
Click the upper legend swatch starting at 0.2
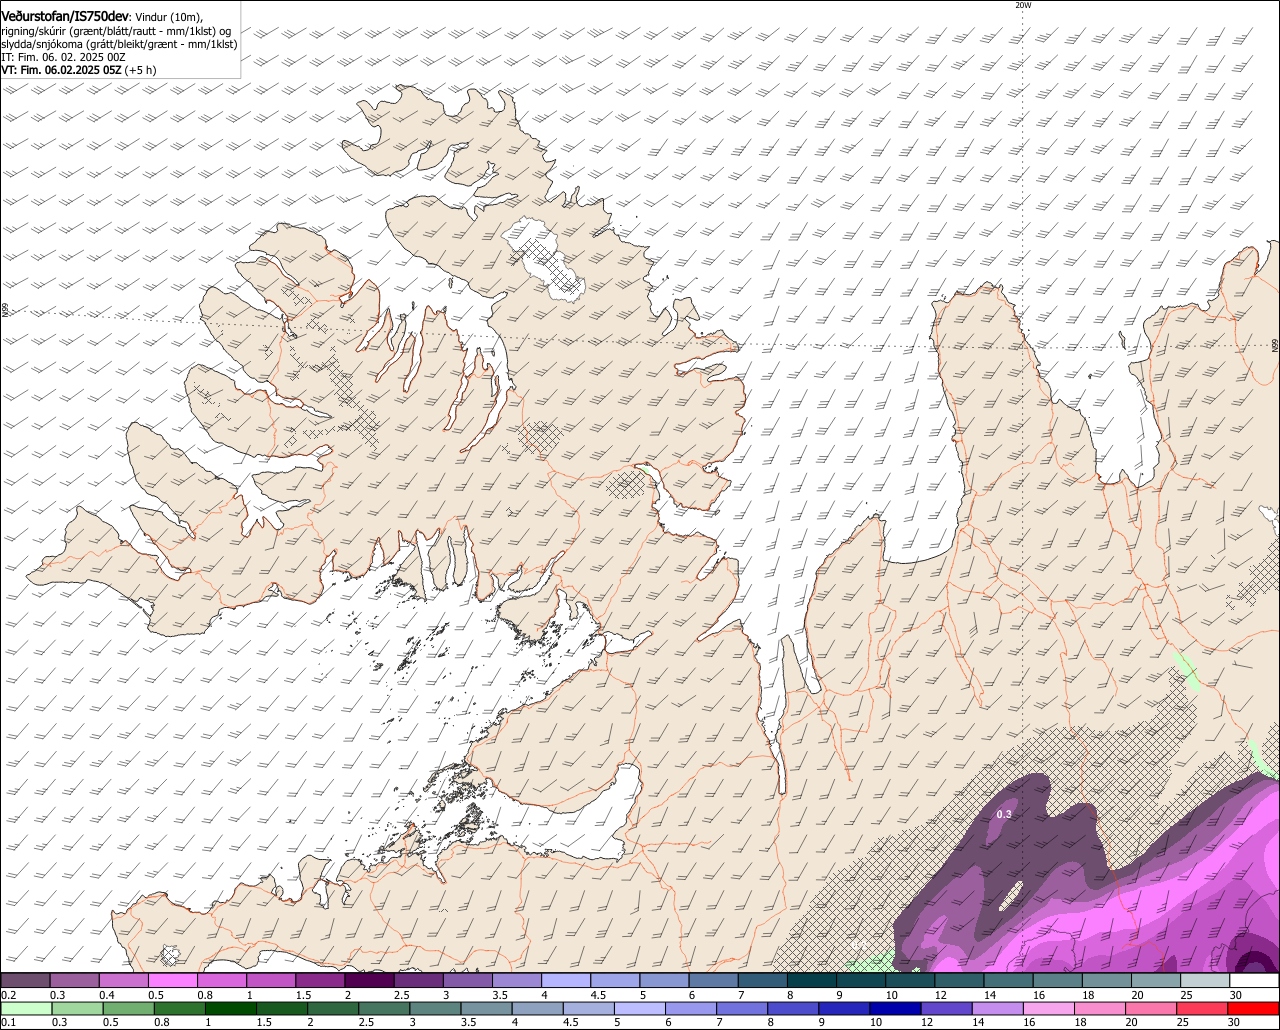coord(25,981)
